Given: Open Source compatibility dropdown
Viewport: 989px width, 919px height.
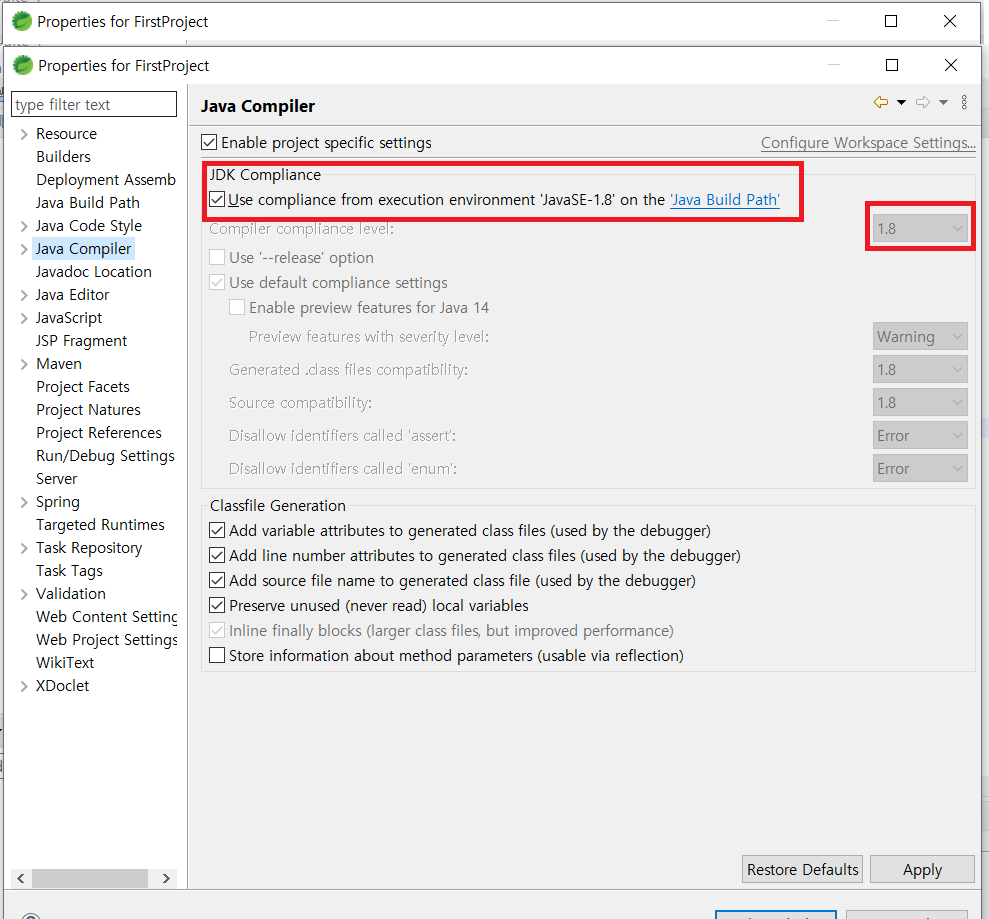Looking at the screenshot, I should (x=920, y=402).
